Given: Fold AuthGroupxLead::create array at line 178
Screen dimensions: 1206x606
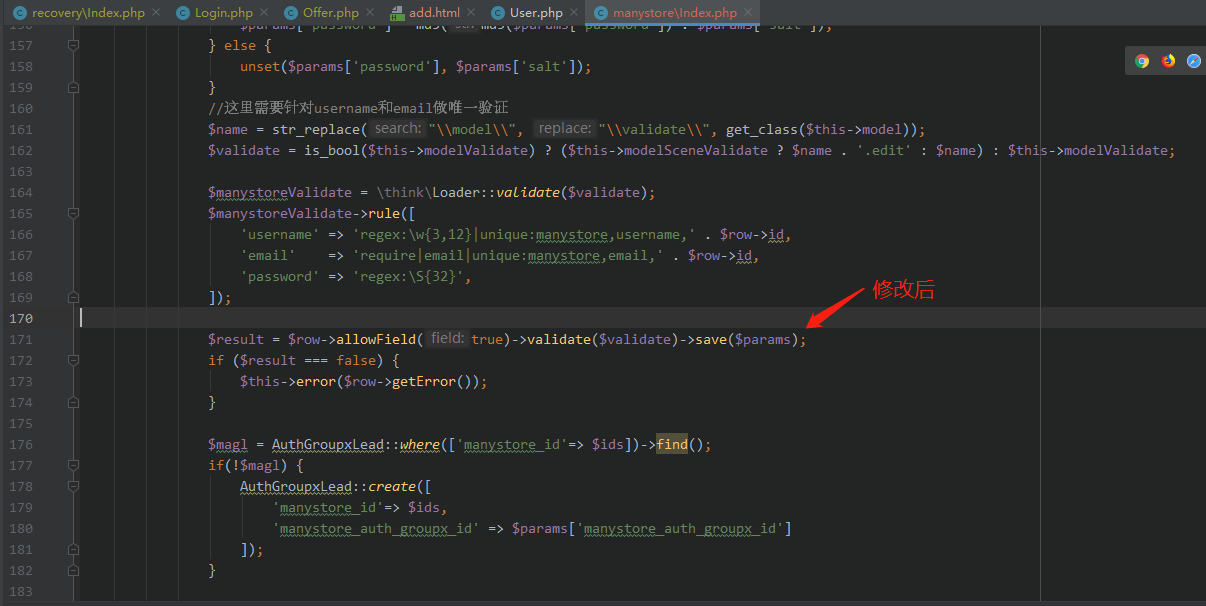Looking at the screenshot, I should 73,487.
